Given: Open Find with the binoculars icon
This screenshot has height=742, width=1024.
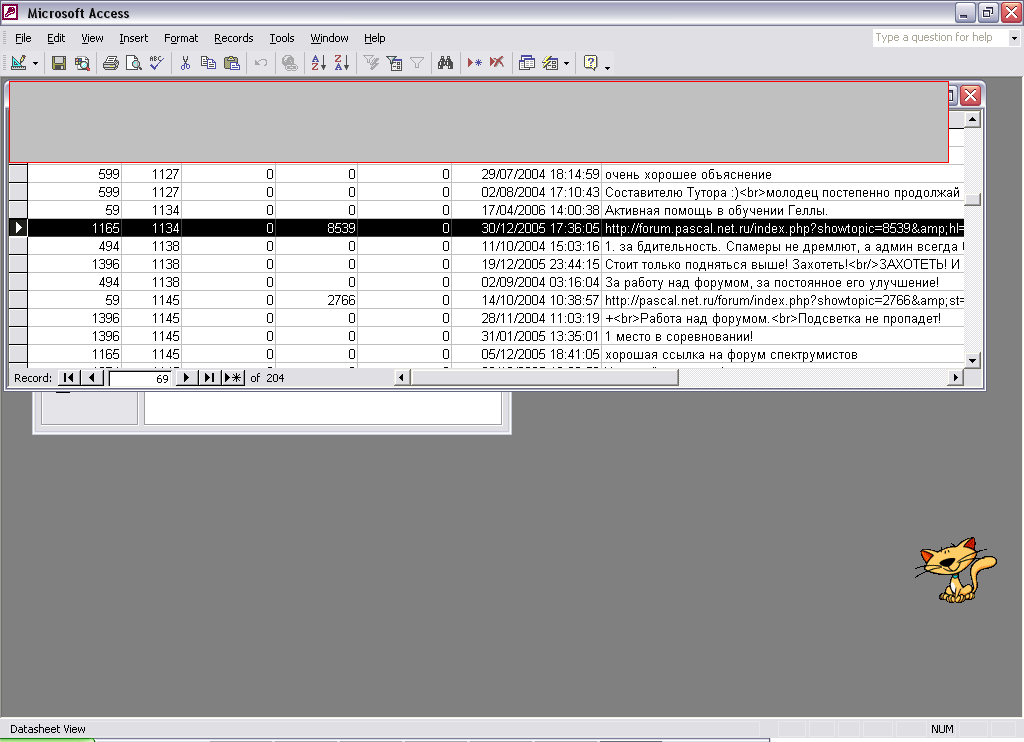Looking at the screenshot, I should click(446, 63).
